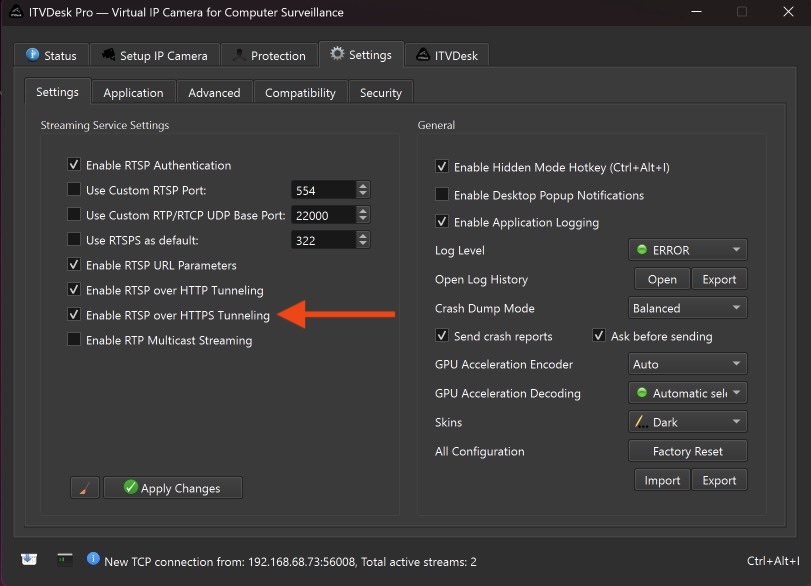Uncheck Enable RTSP over HTTP Tunneling

(74, 289)
